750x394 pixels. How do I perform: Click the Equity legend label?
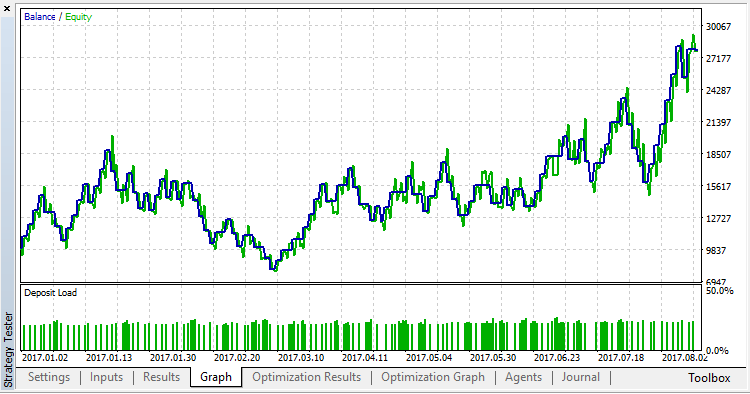(x=78, y=17)
